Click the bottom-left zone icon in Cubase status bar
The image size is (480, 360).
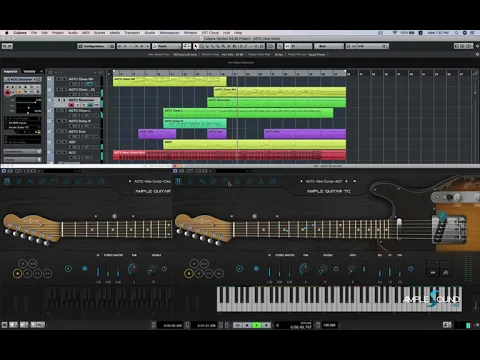[4, 325]
